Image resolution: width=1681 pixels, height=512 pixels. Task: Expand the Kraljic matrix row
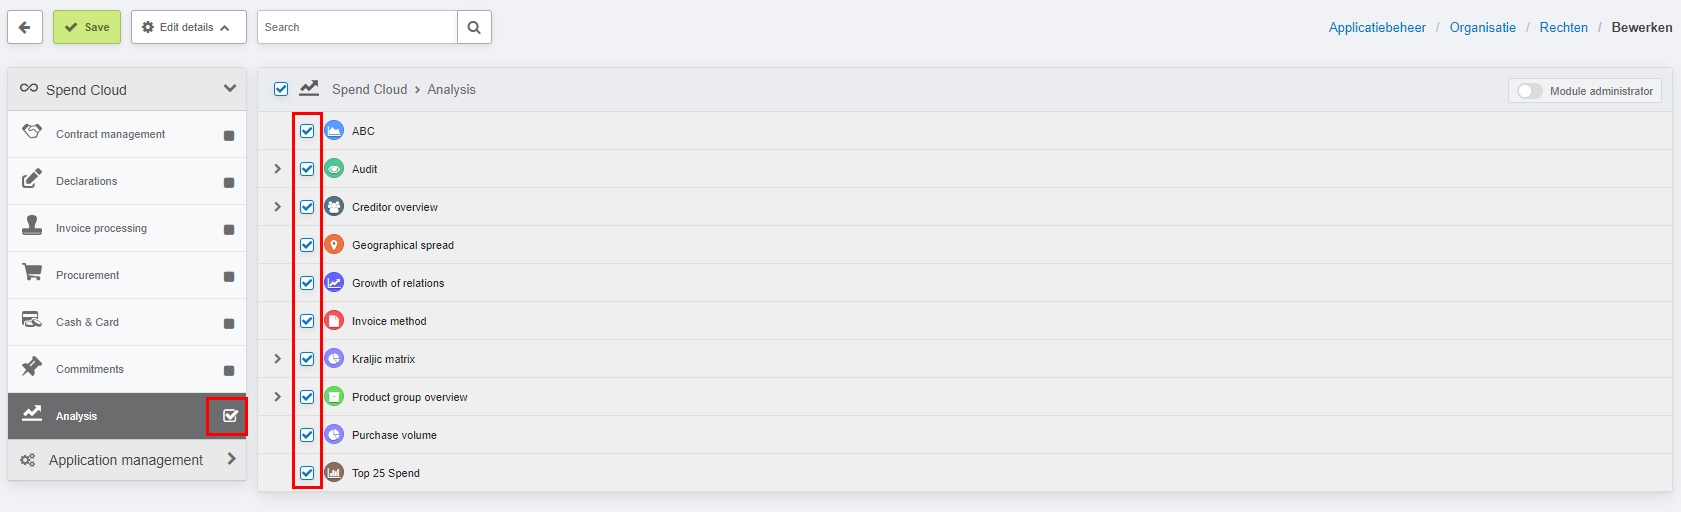click(278, 359)
